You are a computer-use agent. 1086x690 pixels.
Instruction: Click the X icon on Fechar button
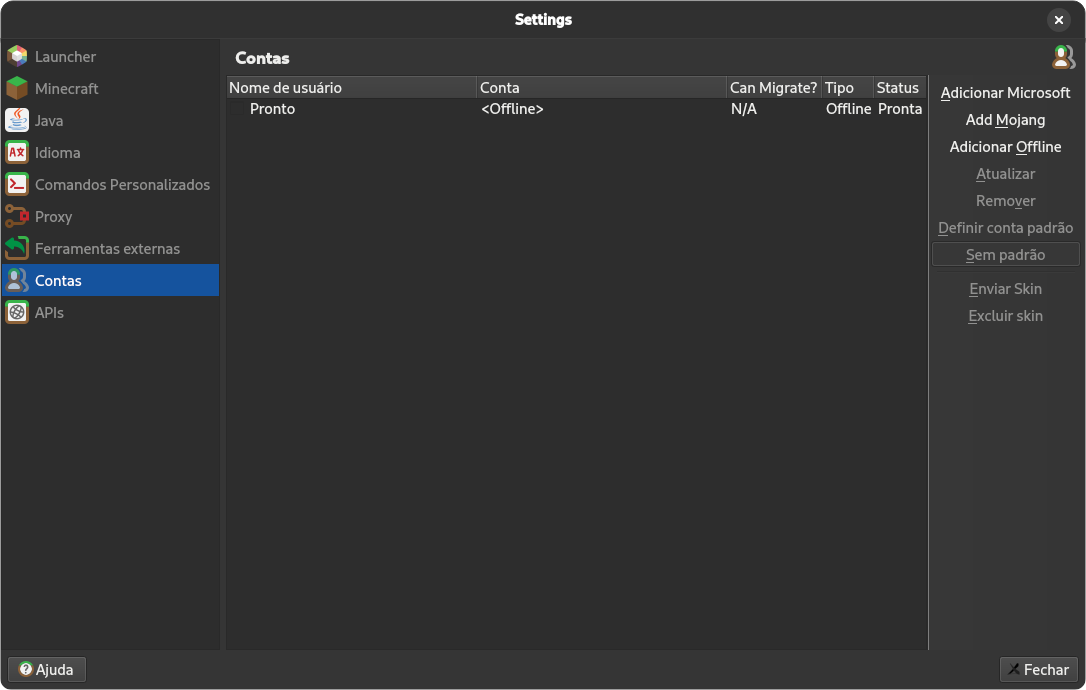click(x=1013, y=669)
